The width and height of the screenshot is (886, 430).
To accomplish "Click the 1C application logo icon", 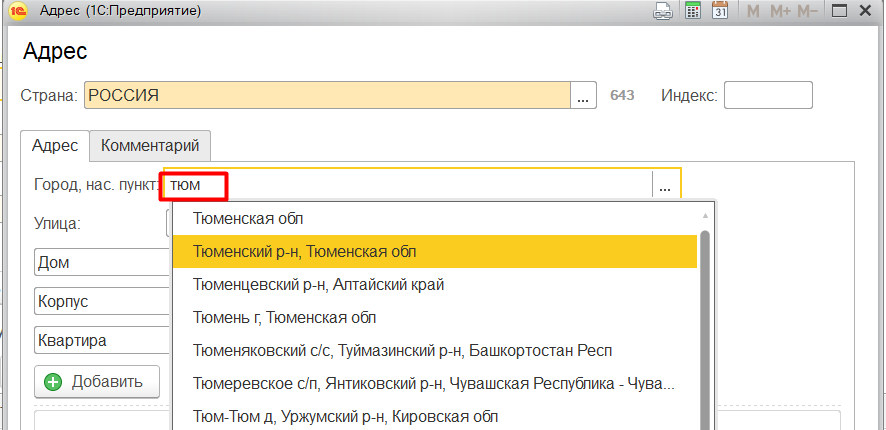I will click(x=18, y=12).
